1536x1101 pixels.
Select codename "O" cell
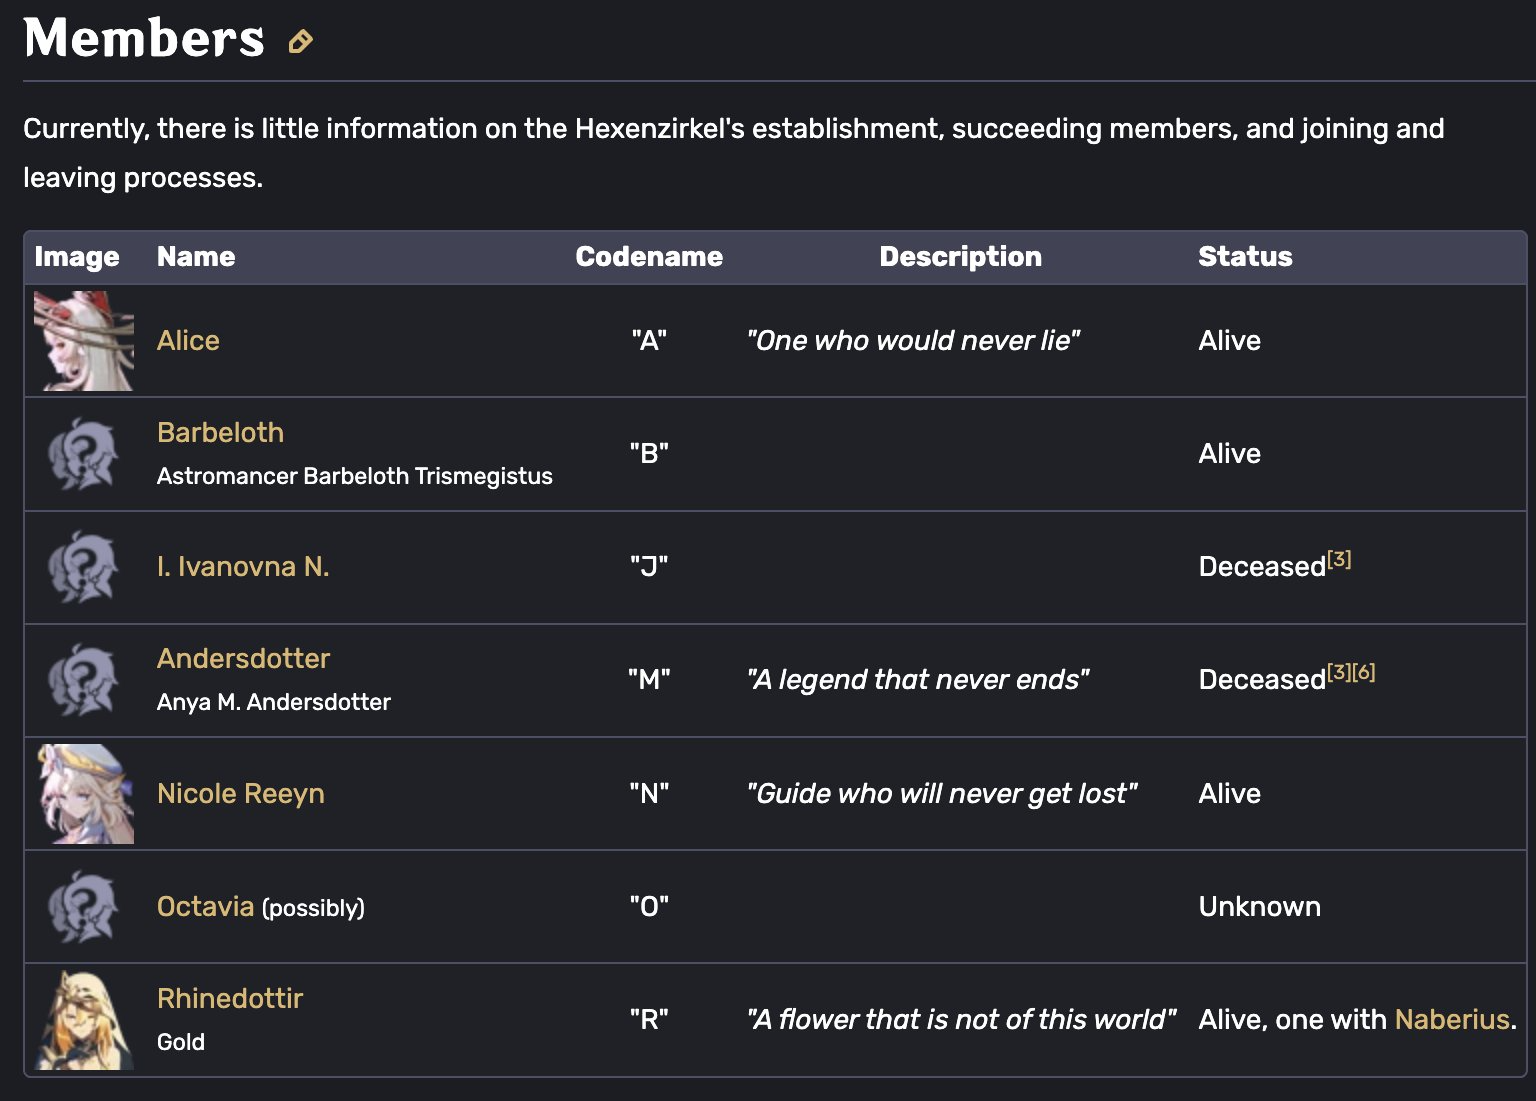point(649,906)
